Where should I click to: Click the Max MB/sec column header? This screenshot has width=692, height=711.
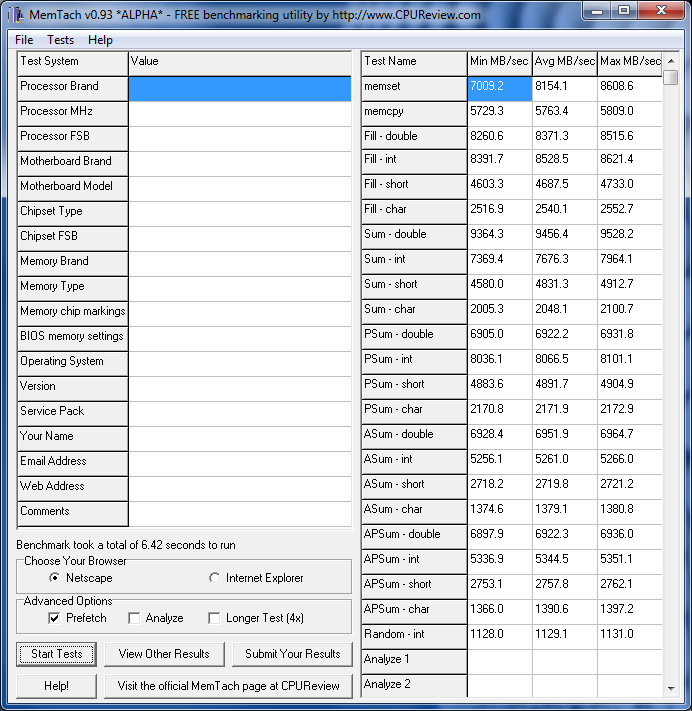630,63
